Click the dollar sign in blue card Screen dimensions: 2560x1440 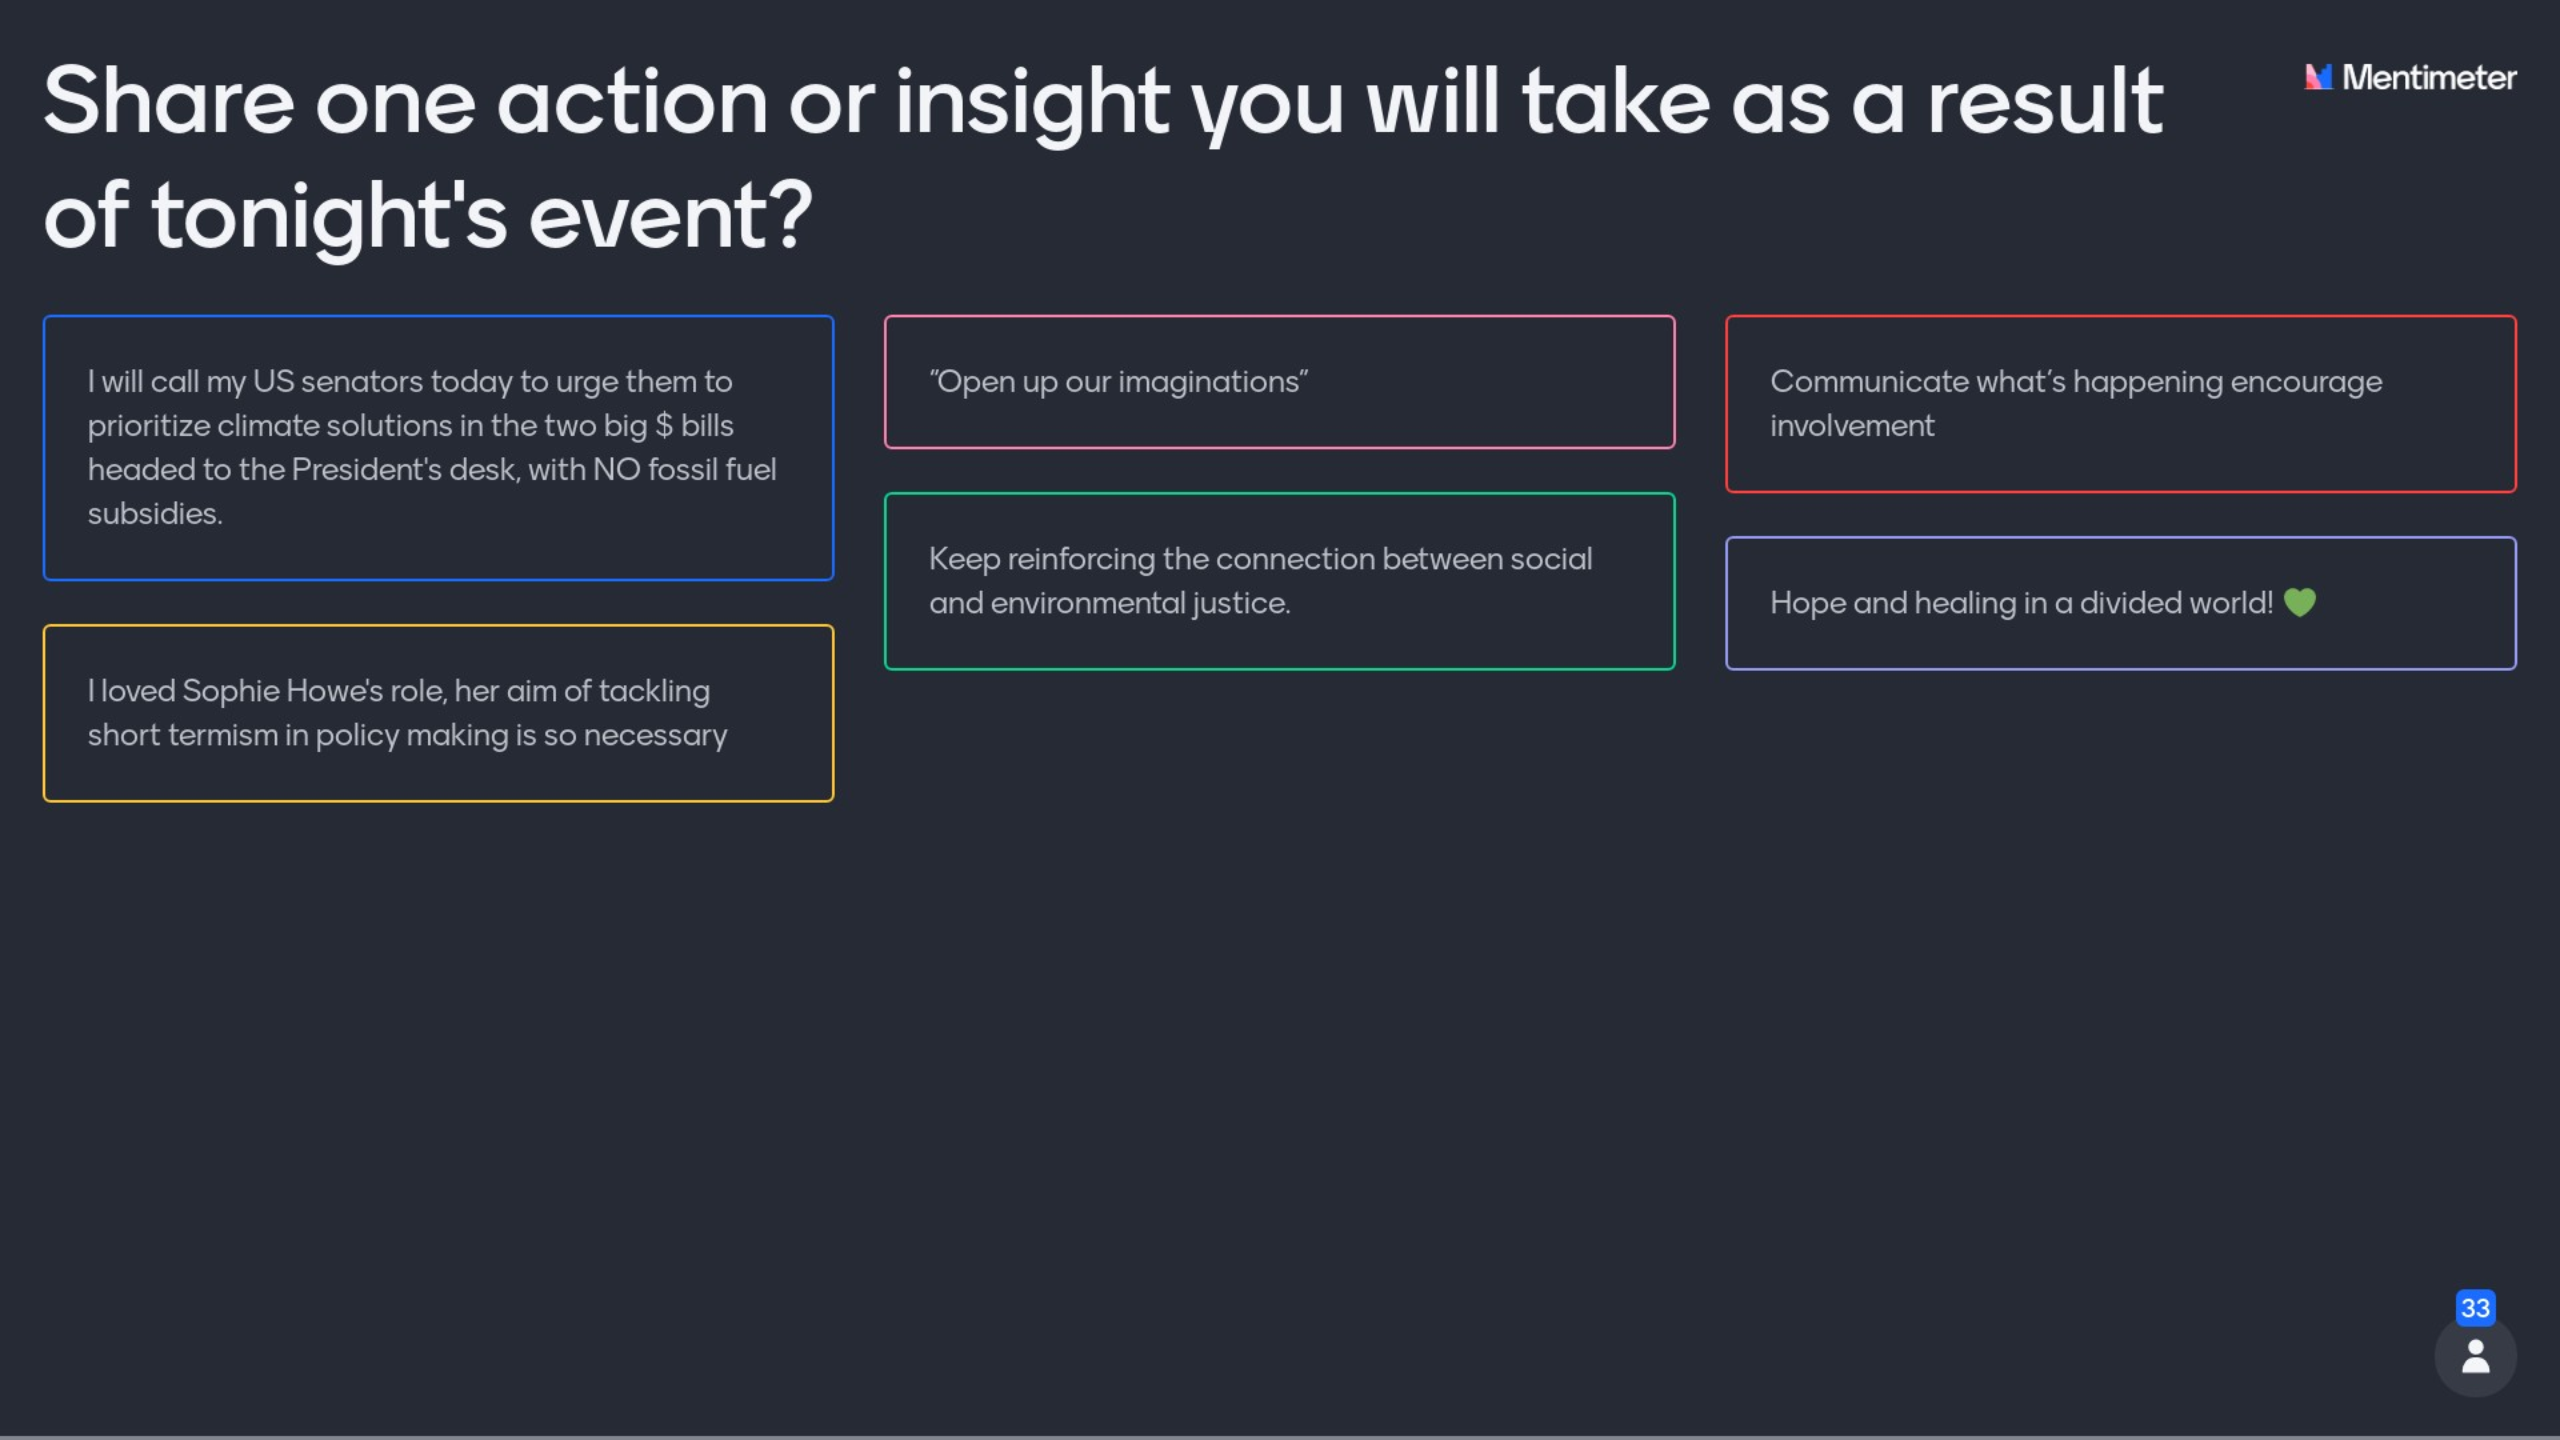[664, 426]
